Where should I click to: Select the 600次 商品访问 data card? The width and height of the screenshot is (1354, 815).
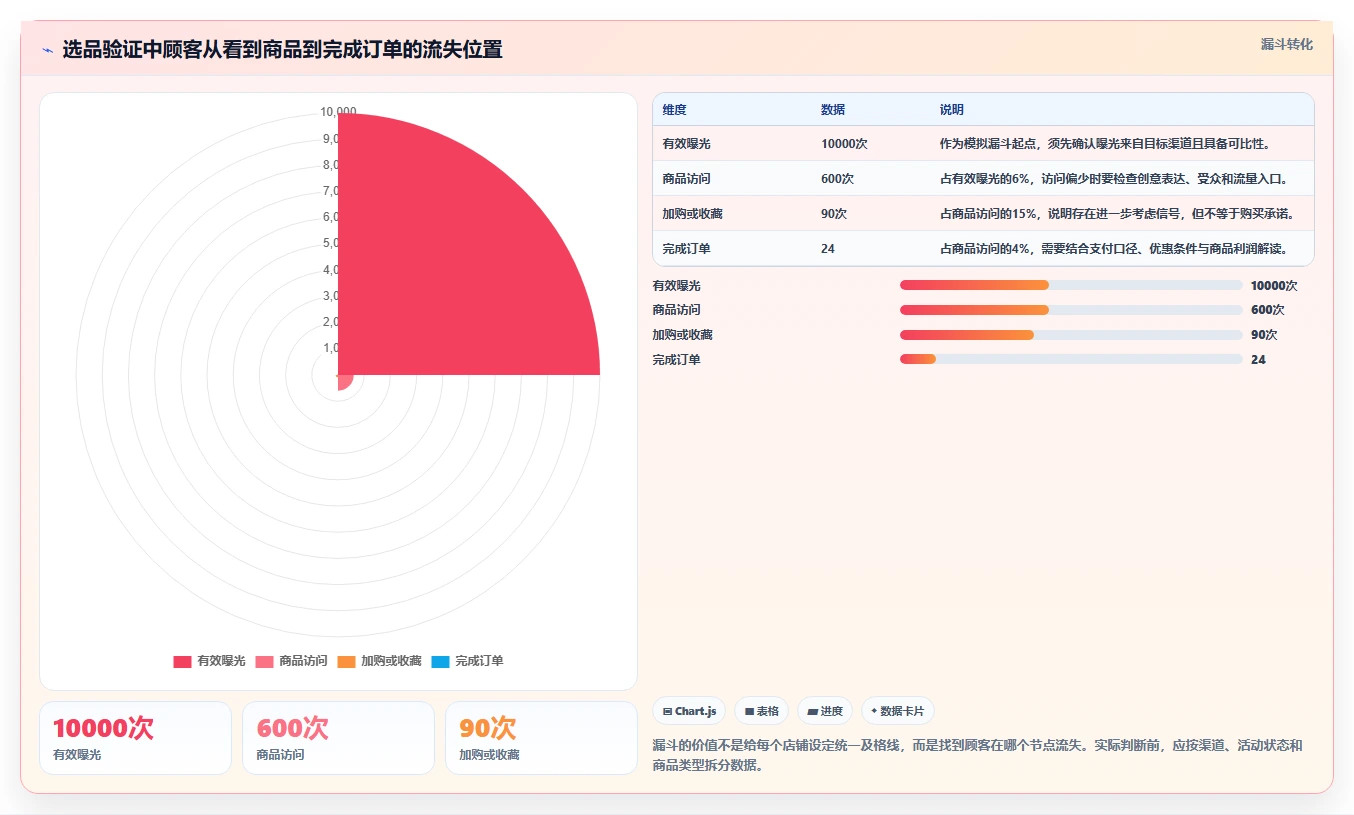coord(338,738)
